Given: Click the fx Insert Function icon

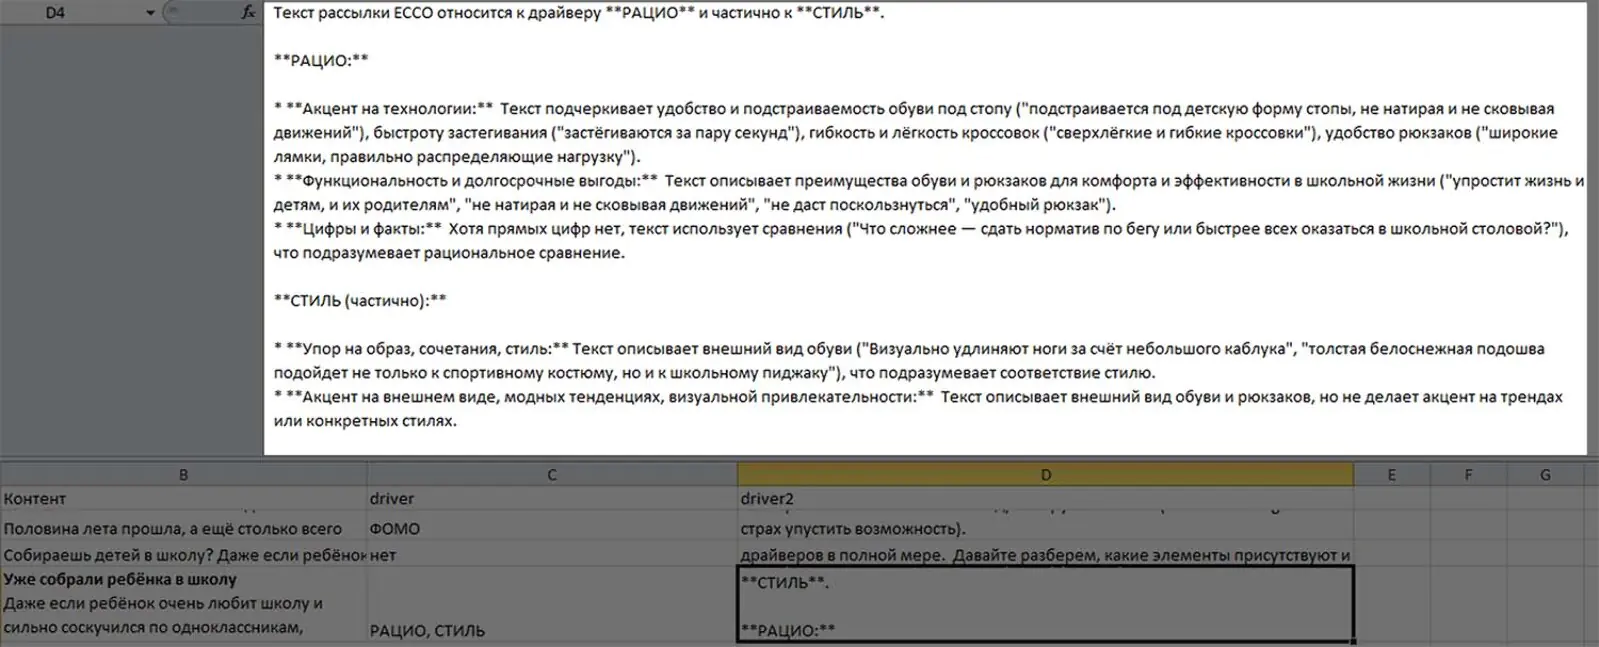Looking at the screenshot, I should tap(248, 13).
